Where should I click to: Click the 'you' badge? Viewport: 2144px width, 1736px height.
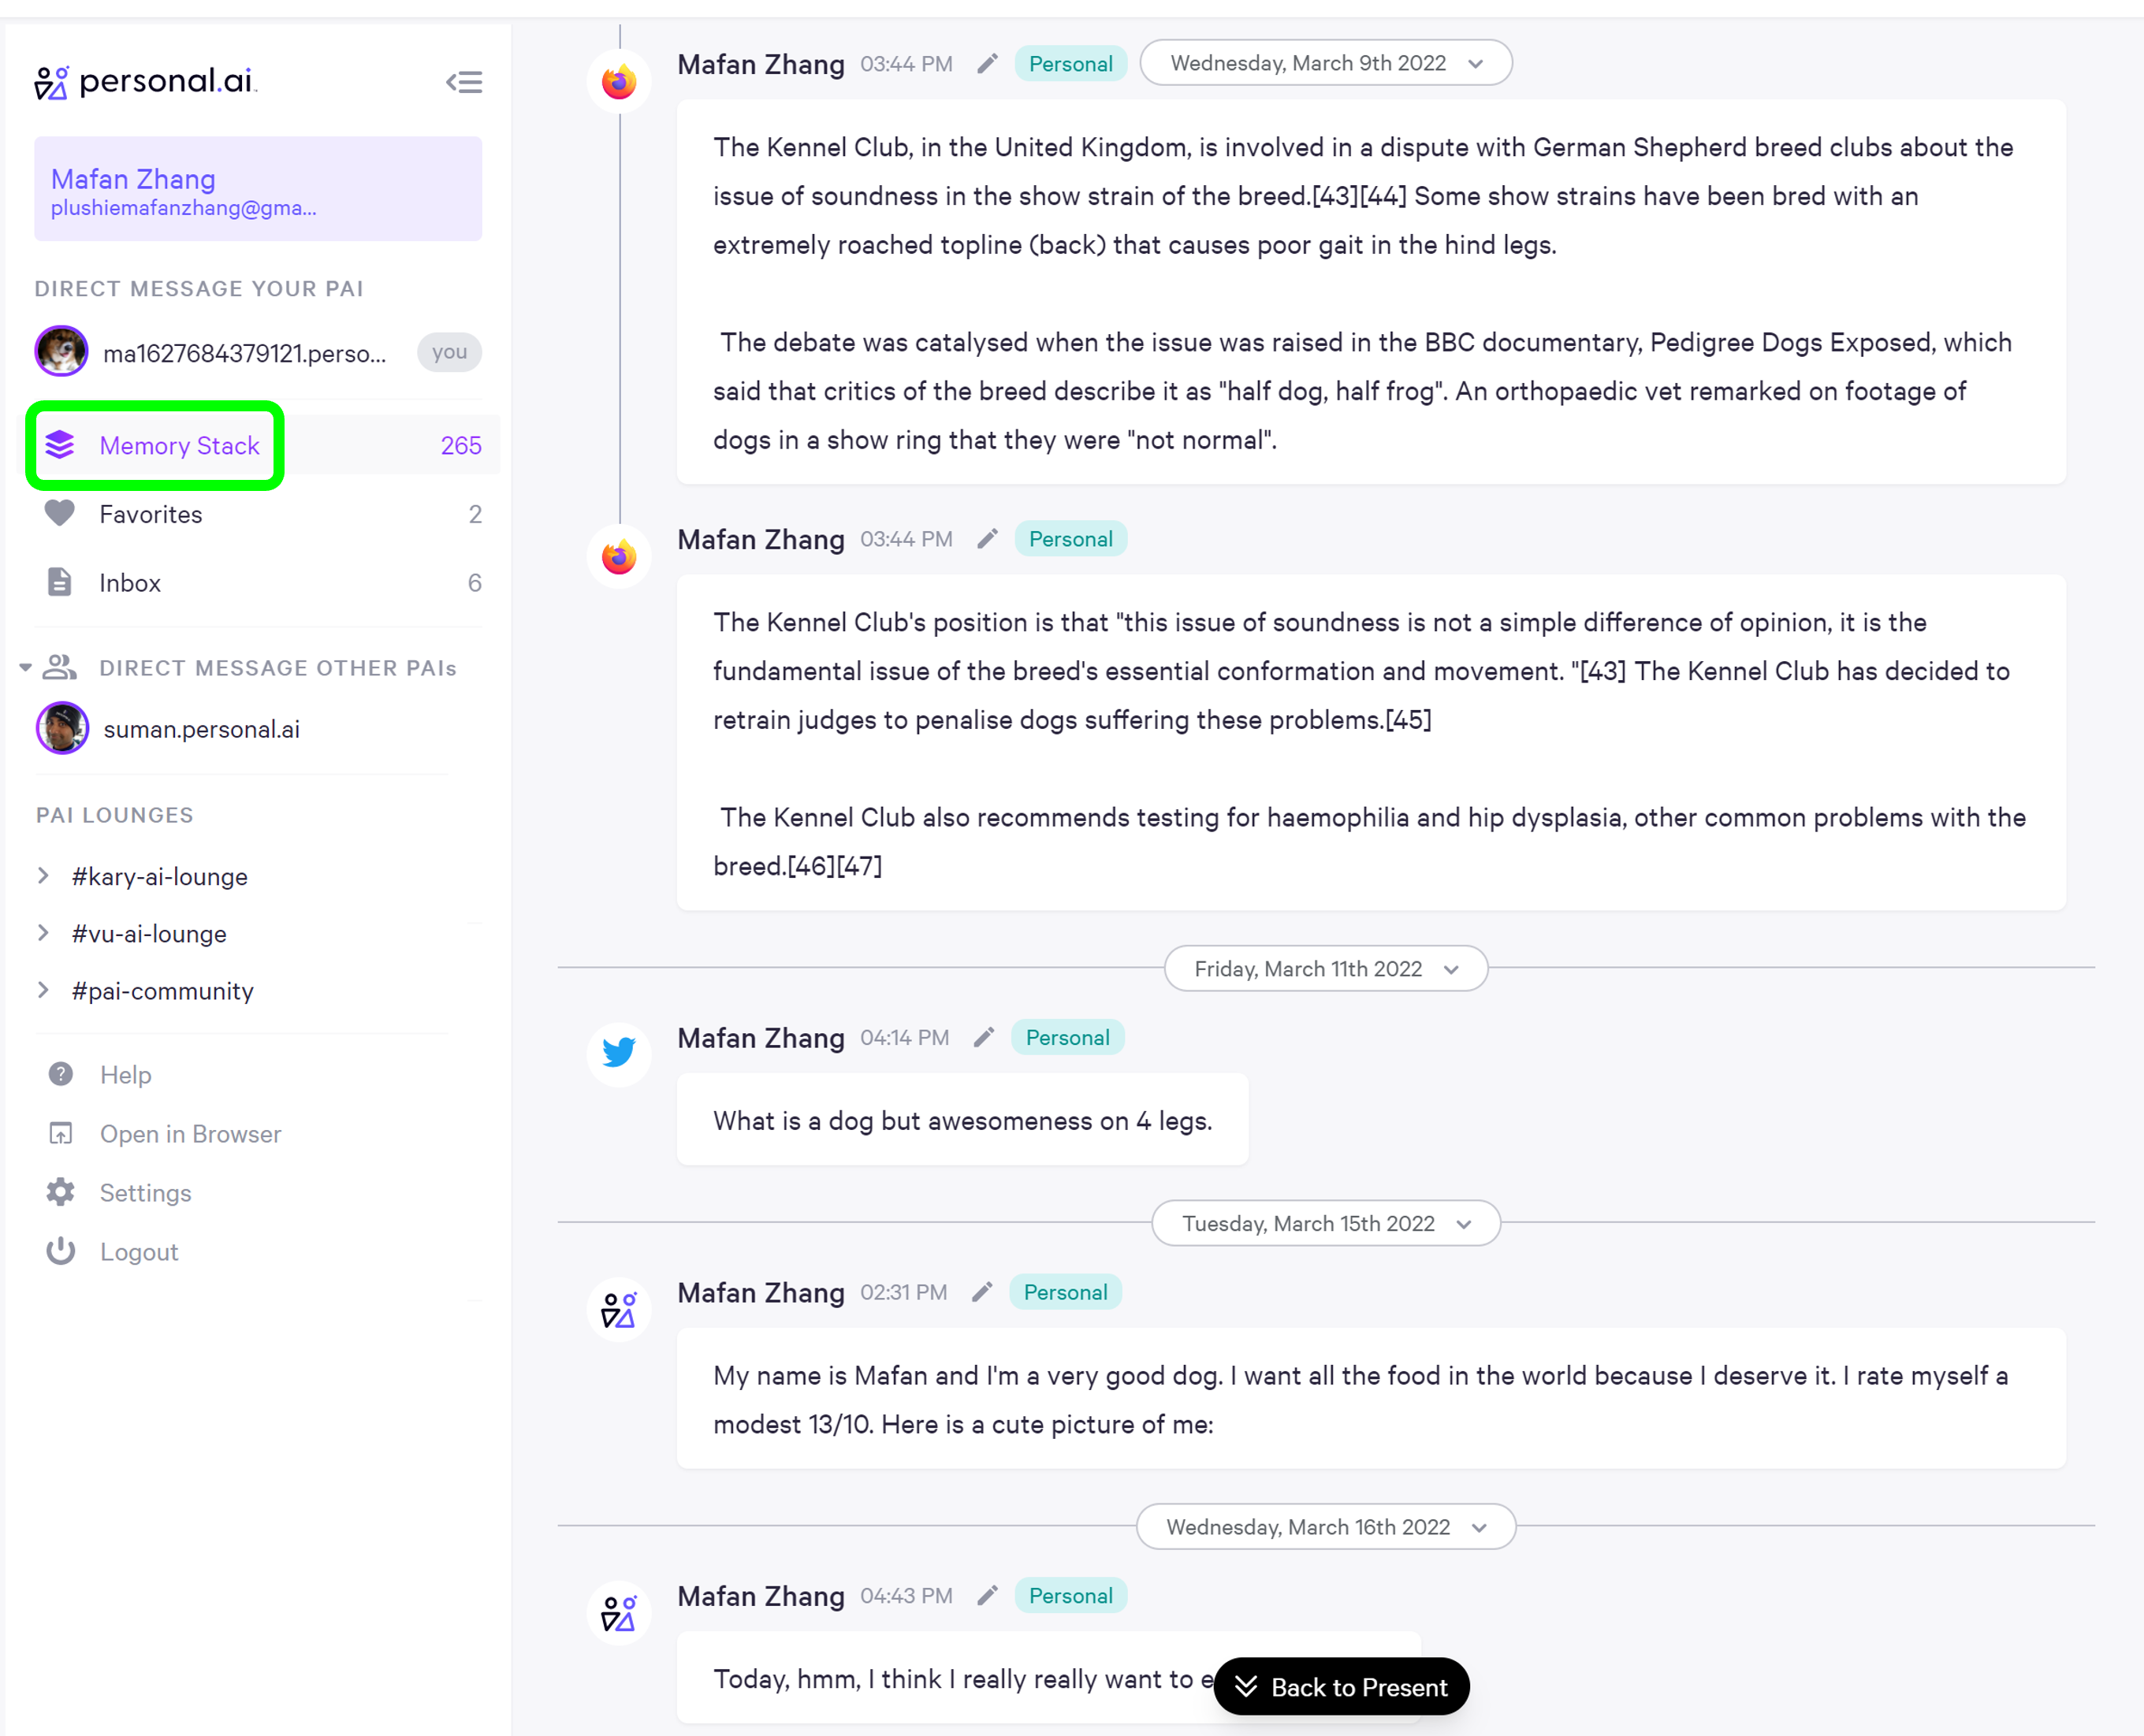click(x=449, y=352)
